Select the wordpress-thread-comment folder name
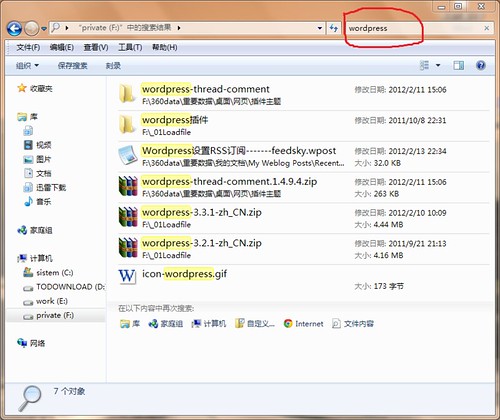The width and height of the screenshot is (500, 420). (206, 89)
